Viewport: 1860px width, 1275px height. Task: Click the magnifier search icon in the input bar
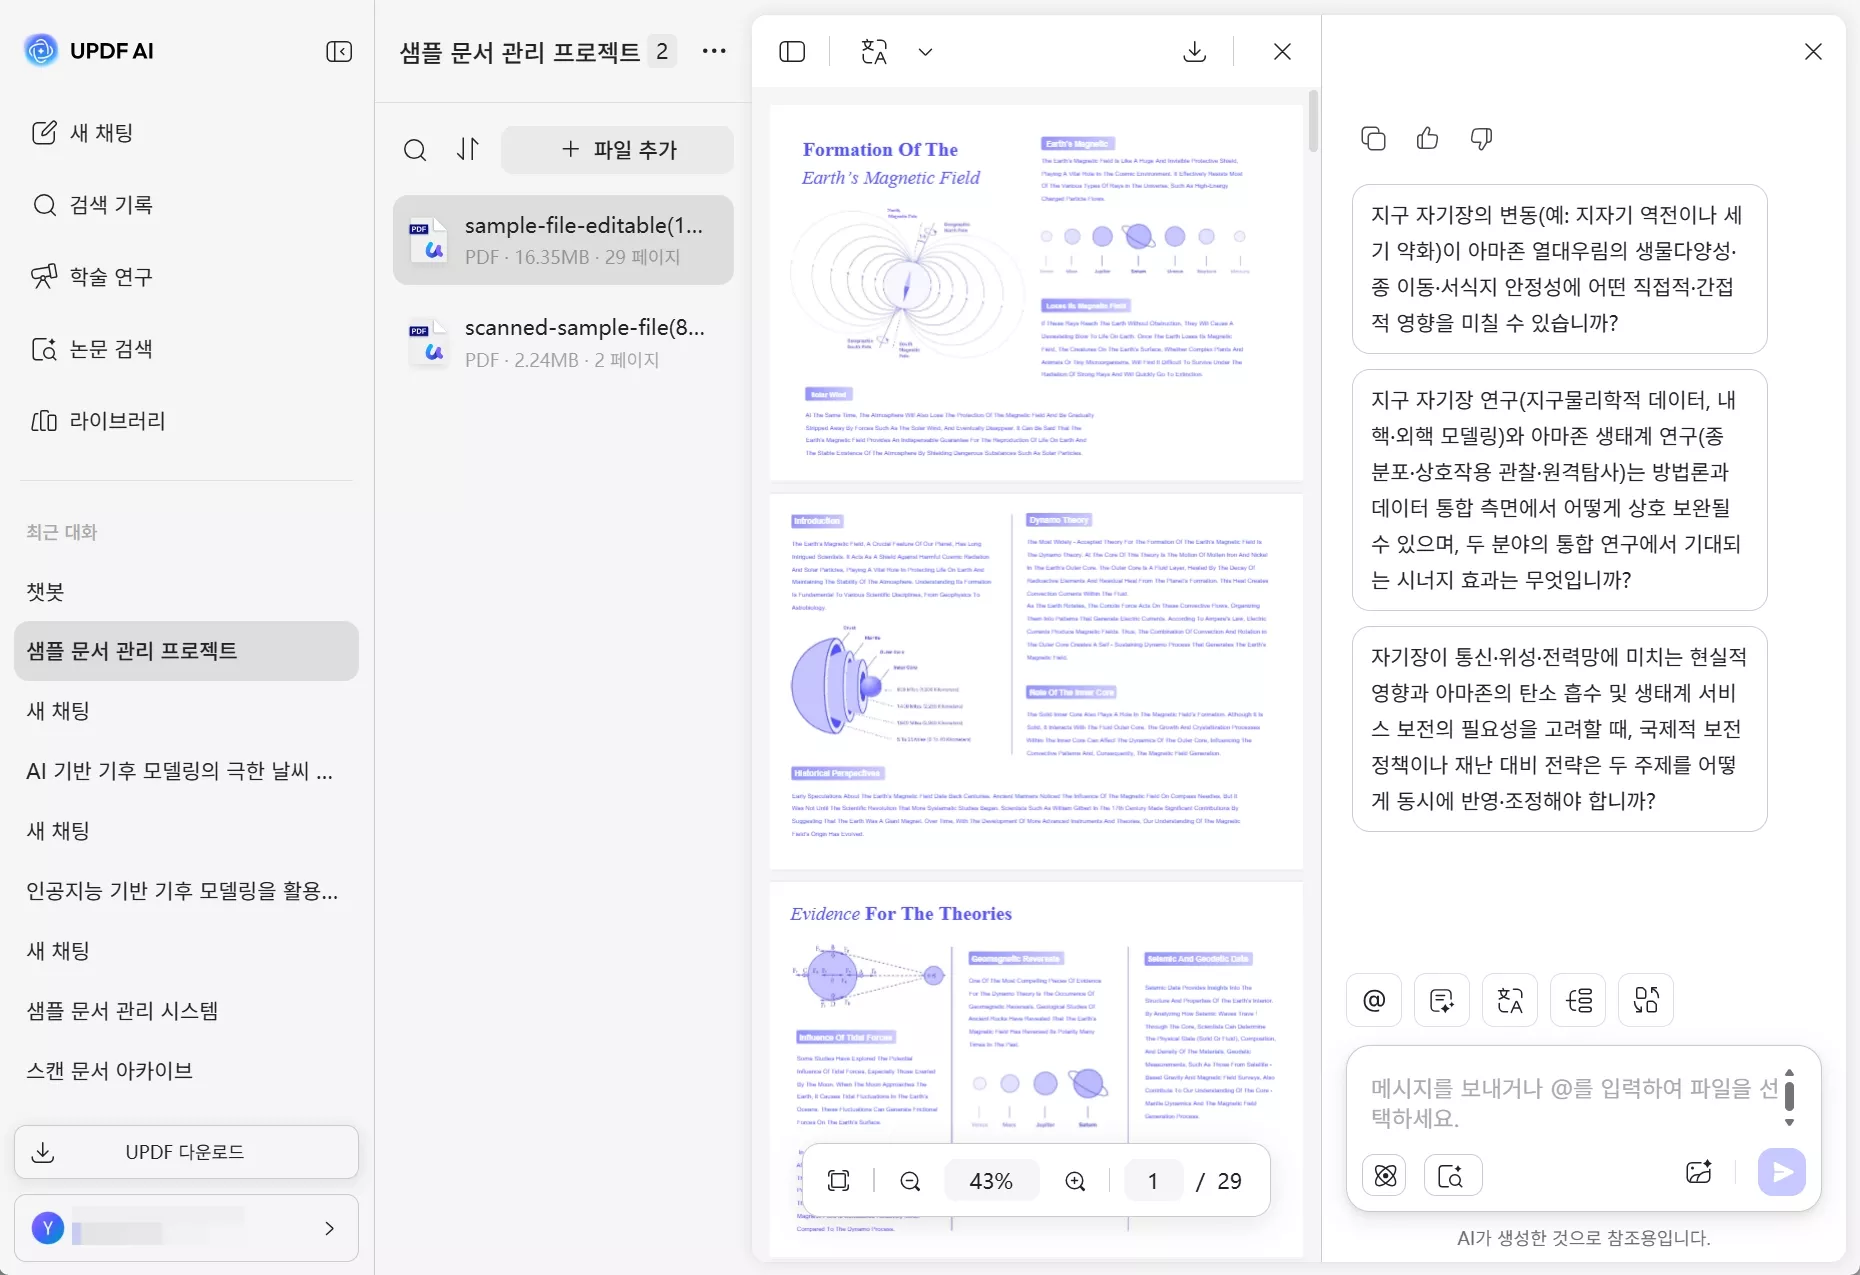(1452, 1175)
